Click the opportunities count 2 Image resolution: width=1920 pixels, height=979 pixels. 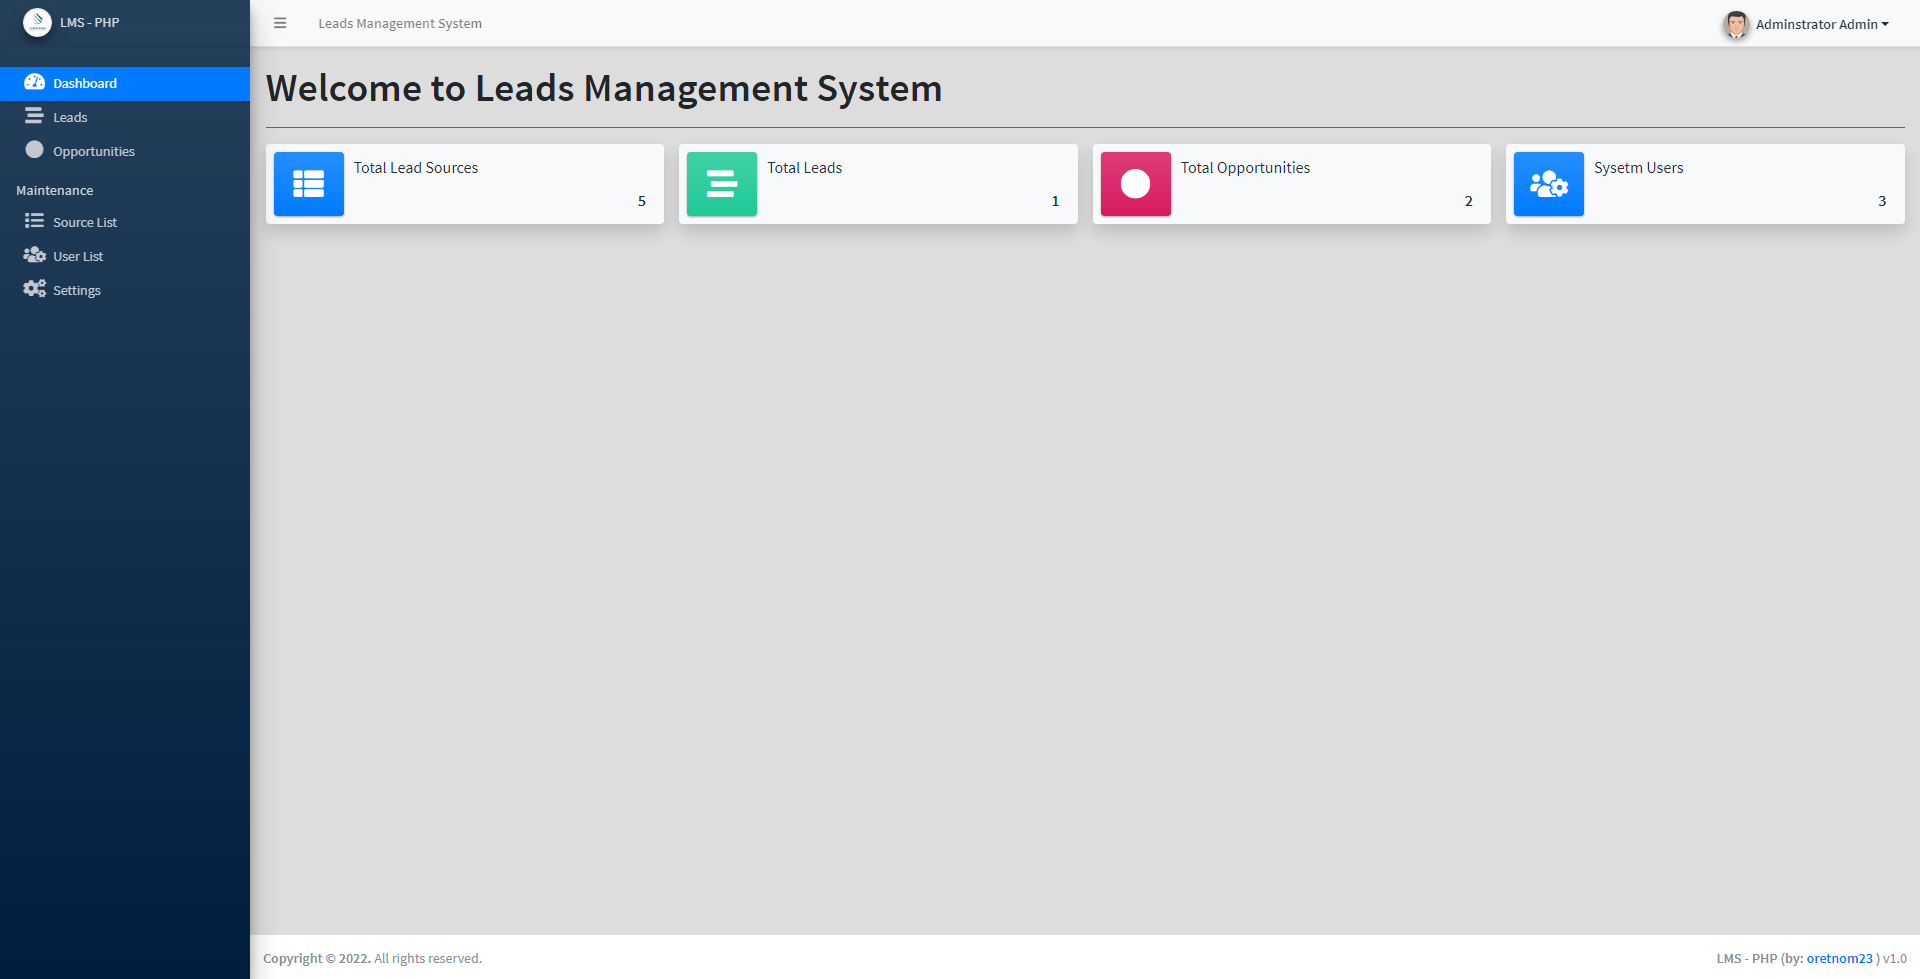point(1469,201)
